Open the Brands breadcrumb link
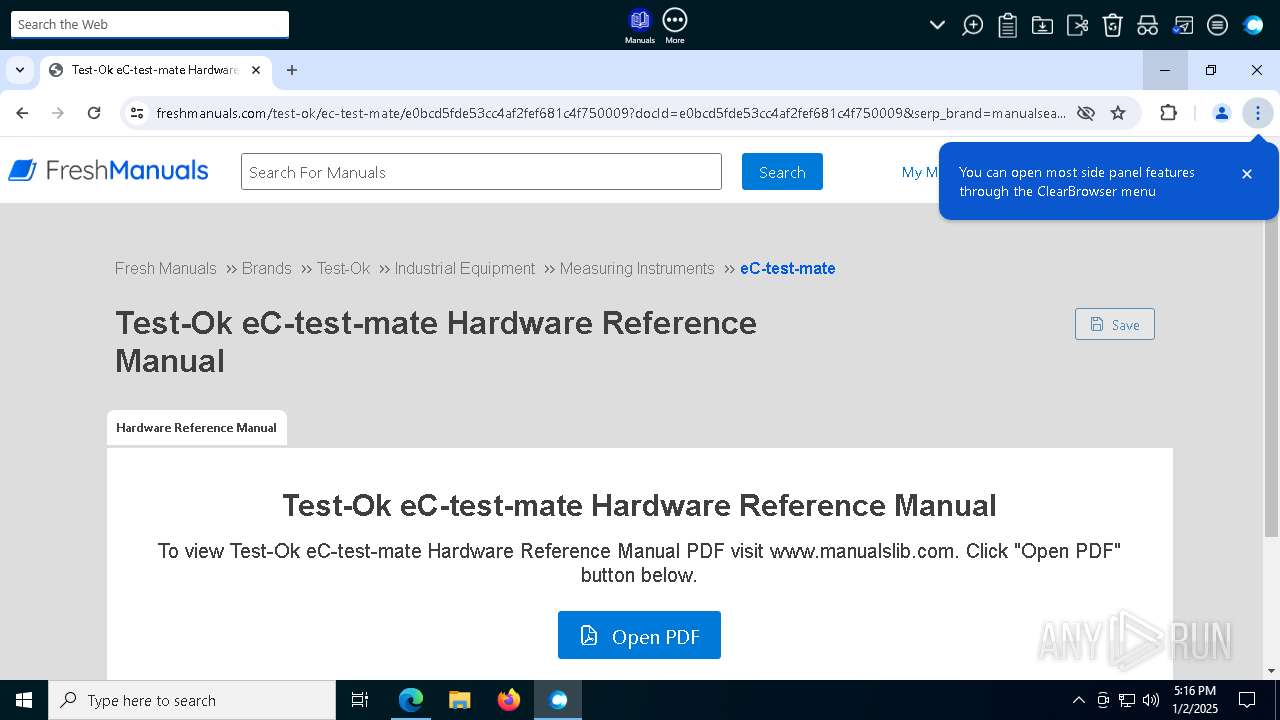The width and height of the screenshot is (1280, 720). (x=266, y=268)
